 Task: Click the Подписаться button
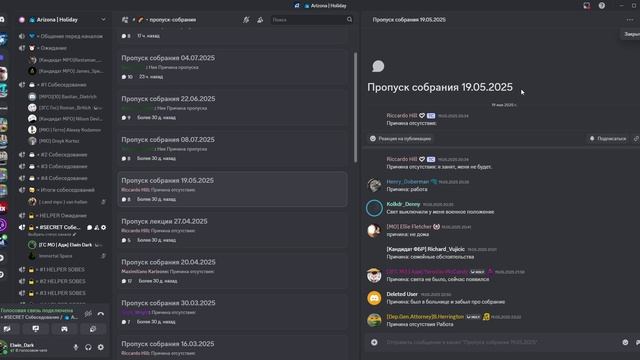[608, 139]
